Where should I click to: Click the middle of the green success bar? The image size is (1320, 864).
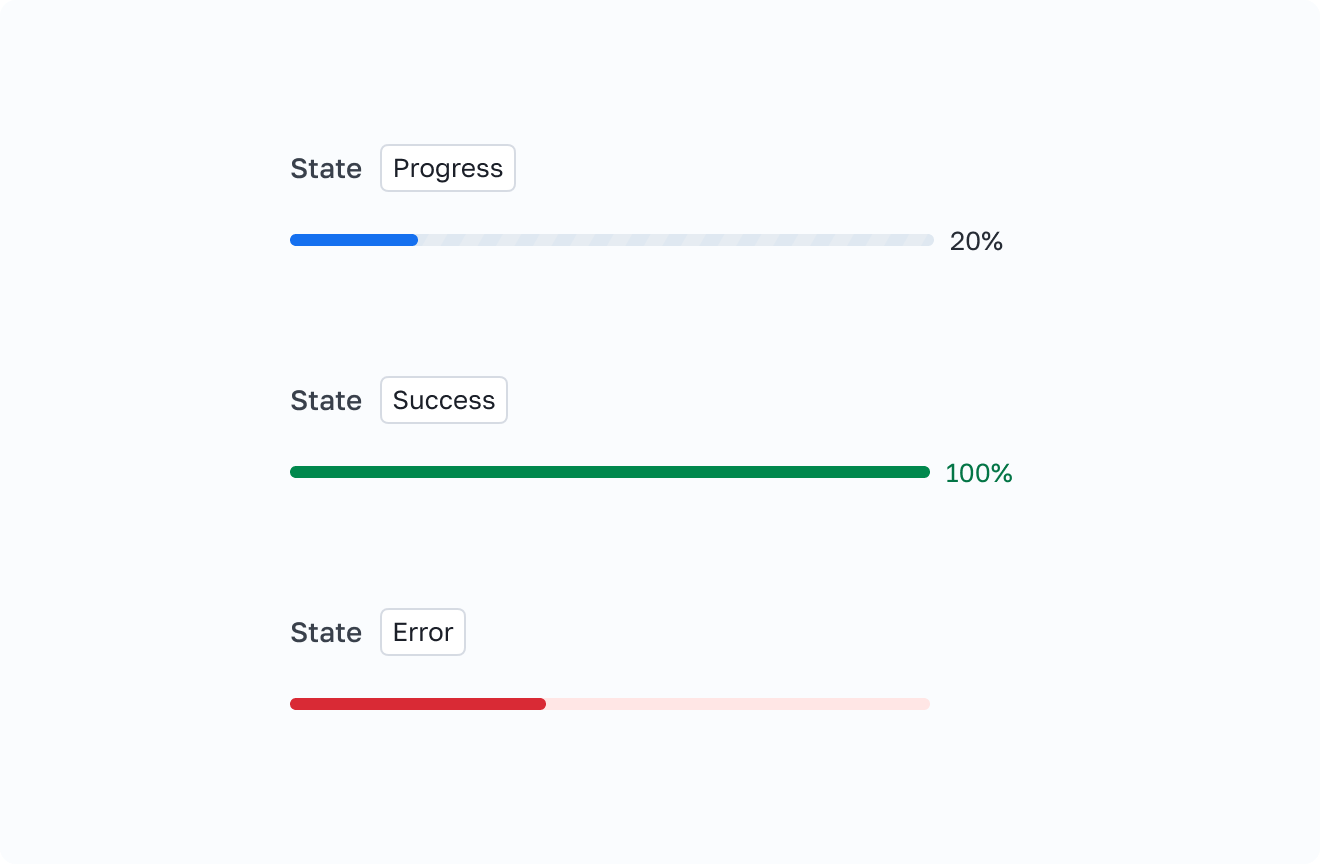tap(610, 472)
